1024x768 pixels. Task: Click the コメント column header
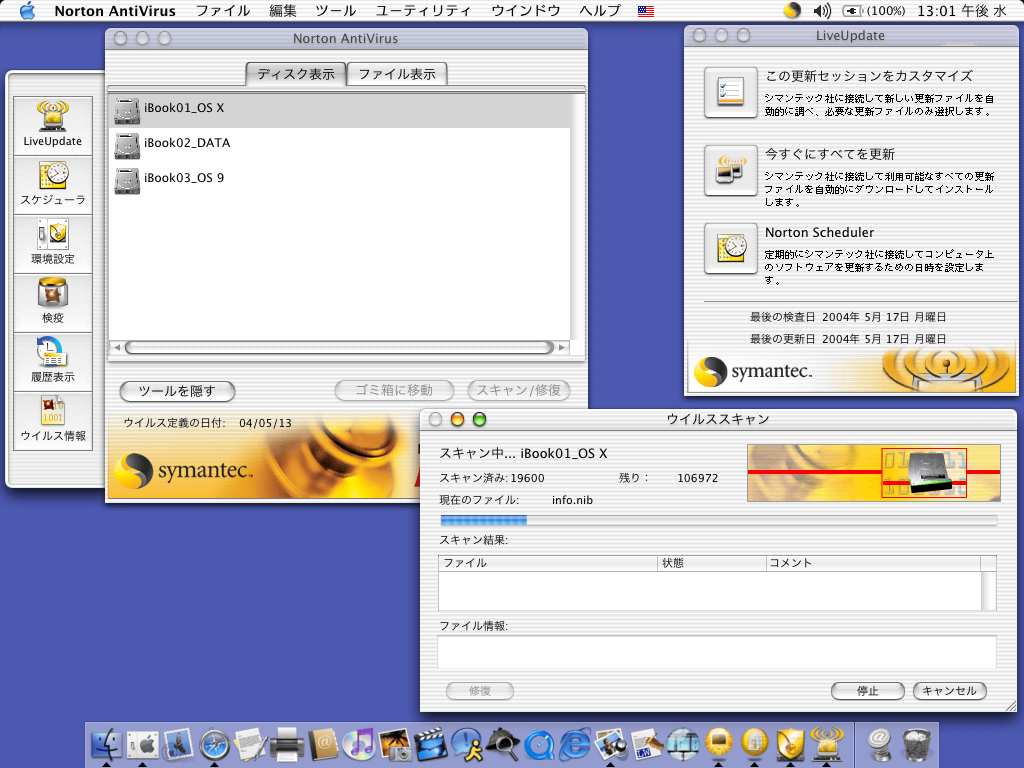pyautogui.click(x=873, y=563)
